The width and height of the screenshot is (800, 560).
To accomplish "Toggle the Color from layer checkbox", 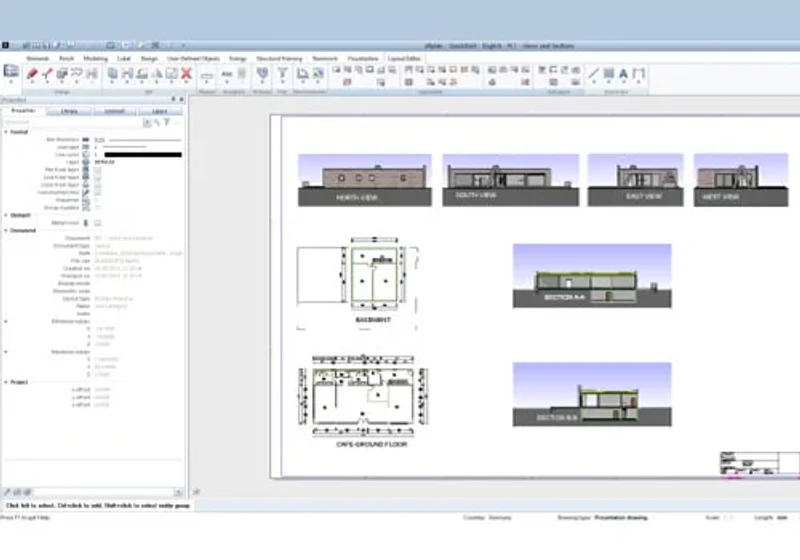I will point(97,185).
